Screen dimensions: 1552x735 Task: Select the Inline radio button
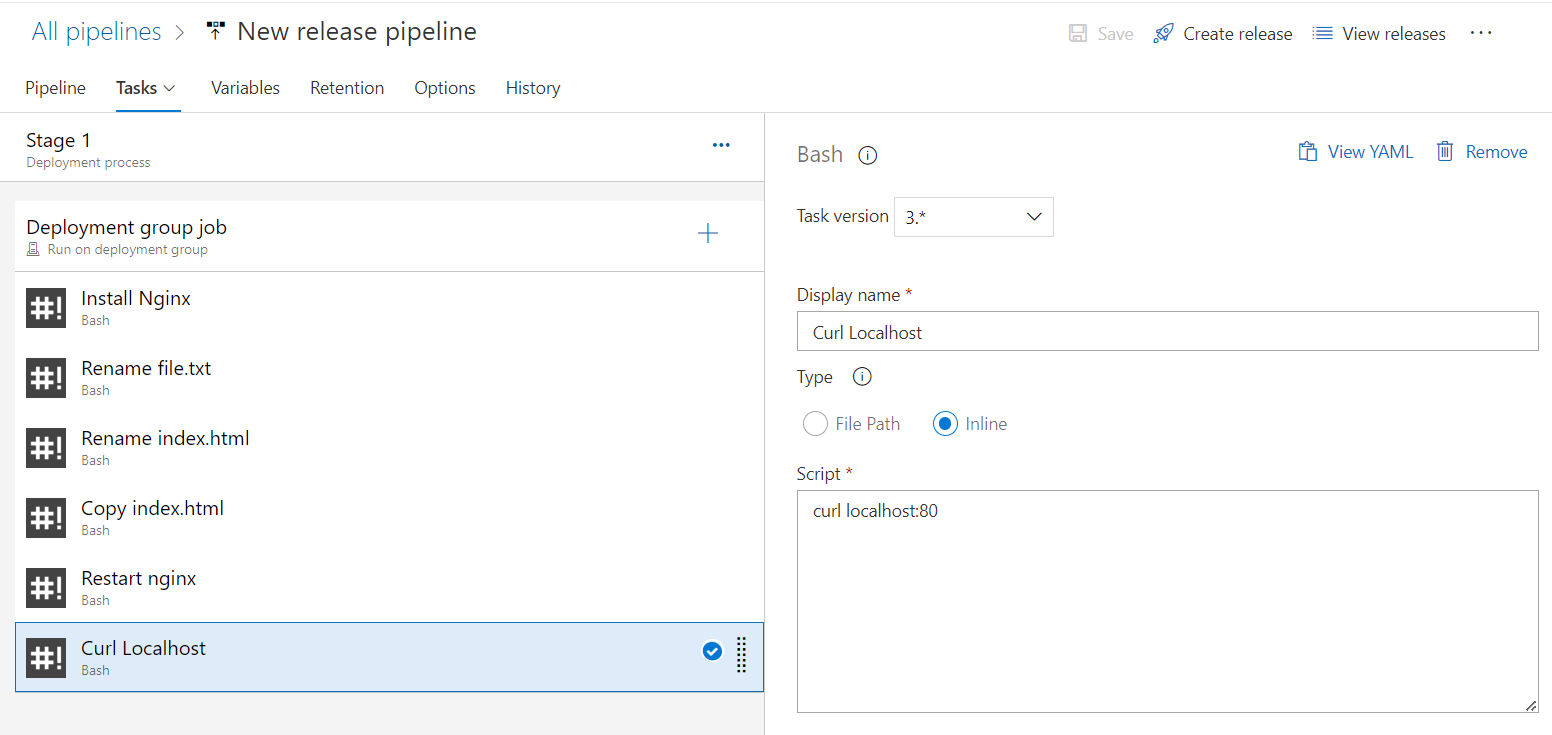tap(945, 424)
